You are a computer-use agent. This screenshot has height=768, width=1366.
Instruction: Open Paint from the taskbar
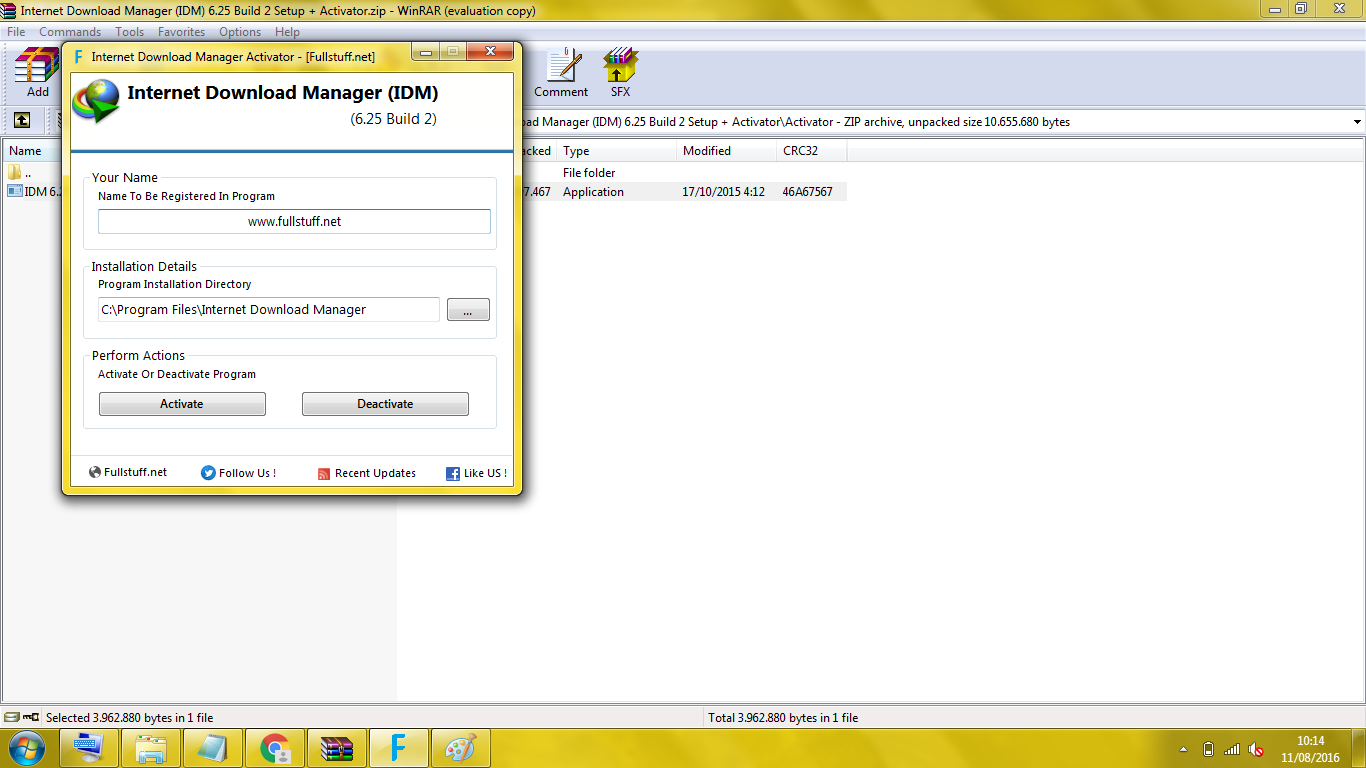coord(460,747)
